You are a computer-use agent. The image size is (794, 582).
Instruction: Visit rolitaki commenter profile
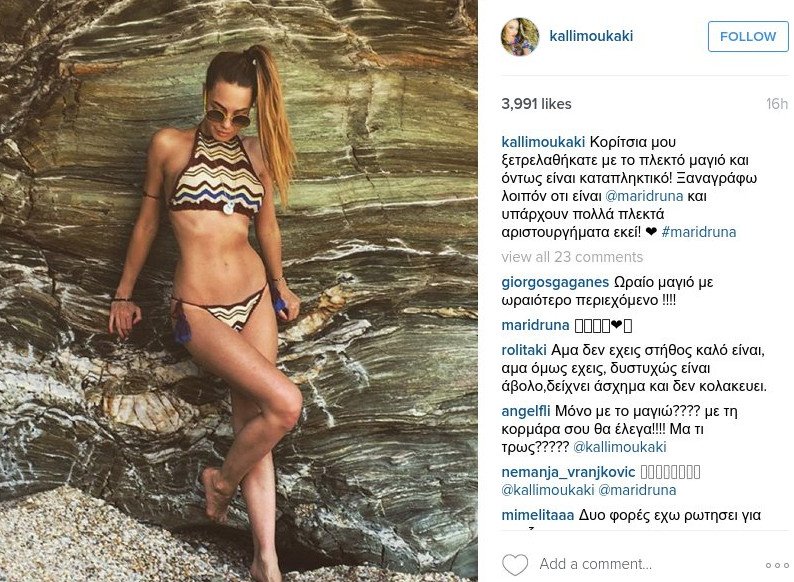pos(524,350)
